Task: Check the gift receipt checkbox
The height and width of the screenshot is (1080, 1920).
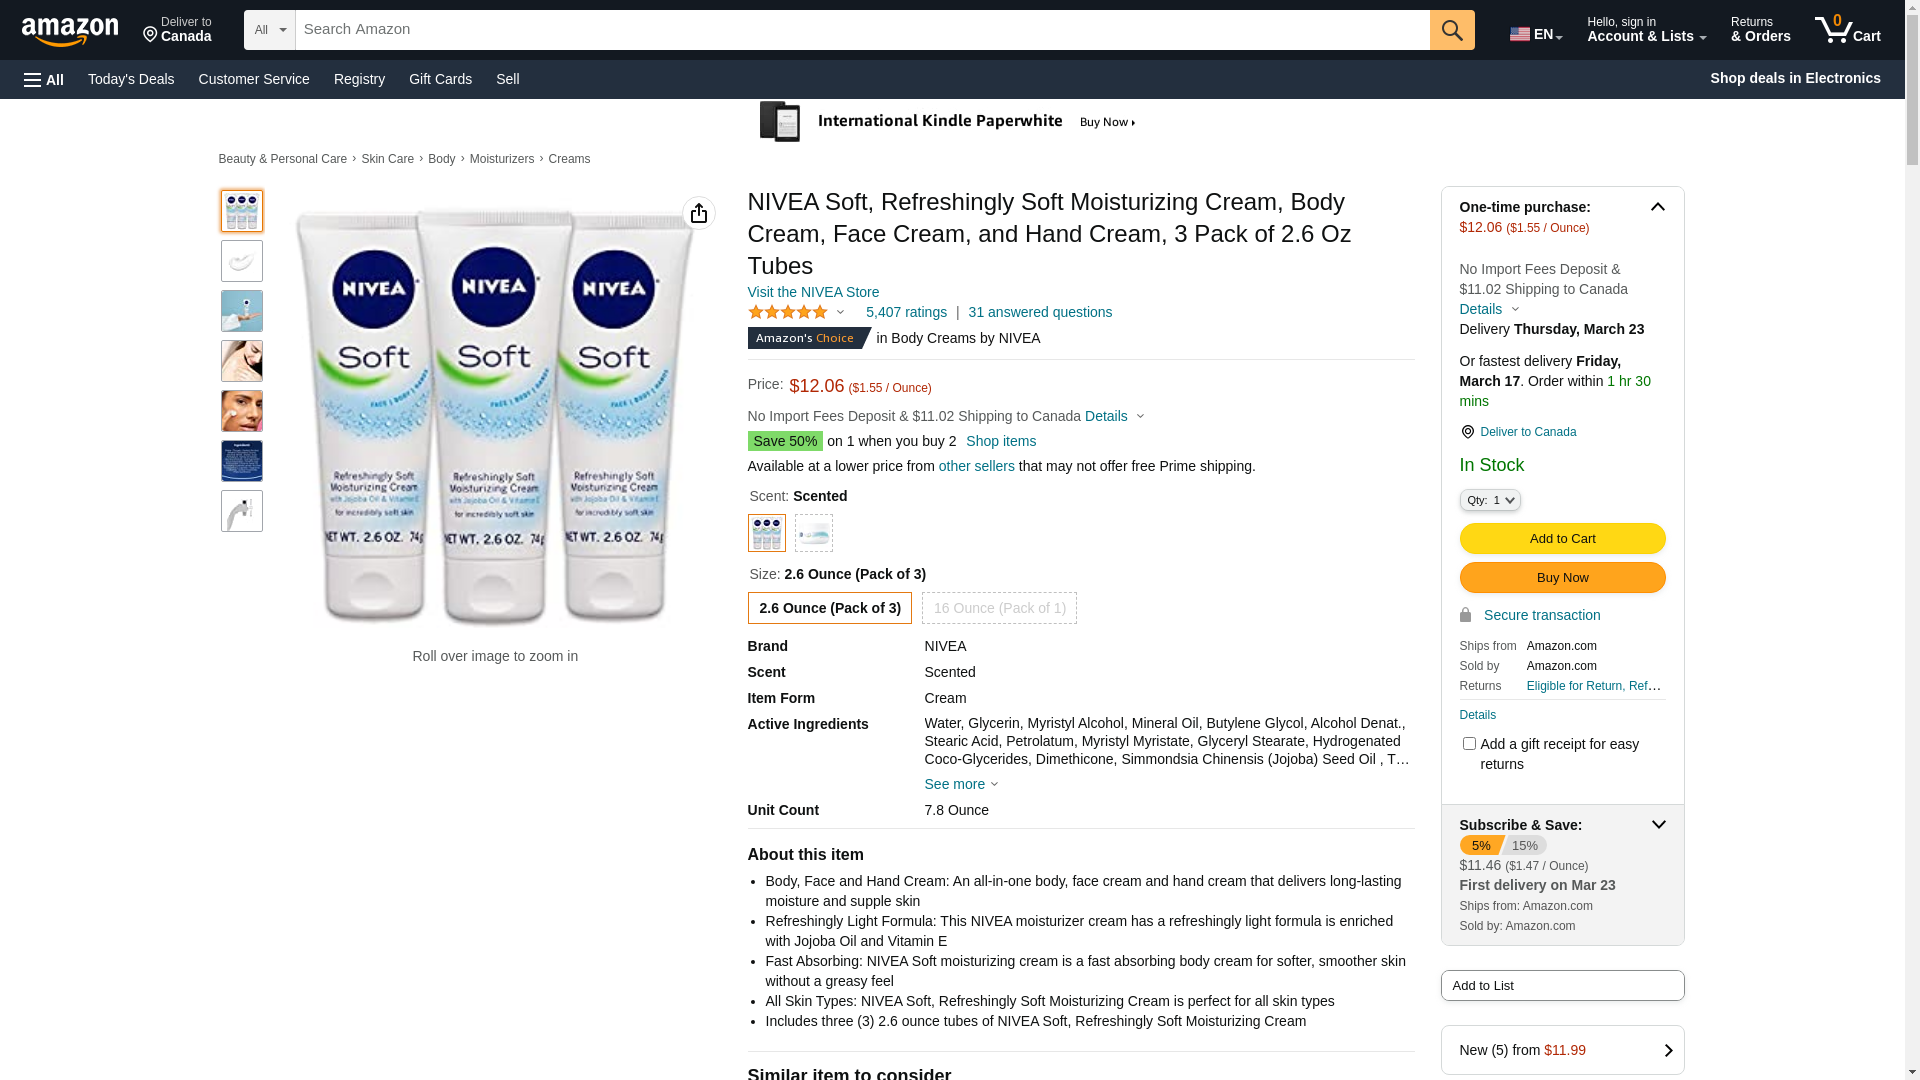Action: [1469, 744]
